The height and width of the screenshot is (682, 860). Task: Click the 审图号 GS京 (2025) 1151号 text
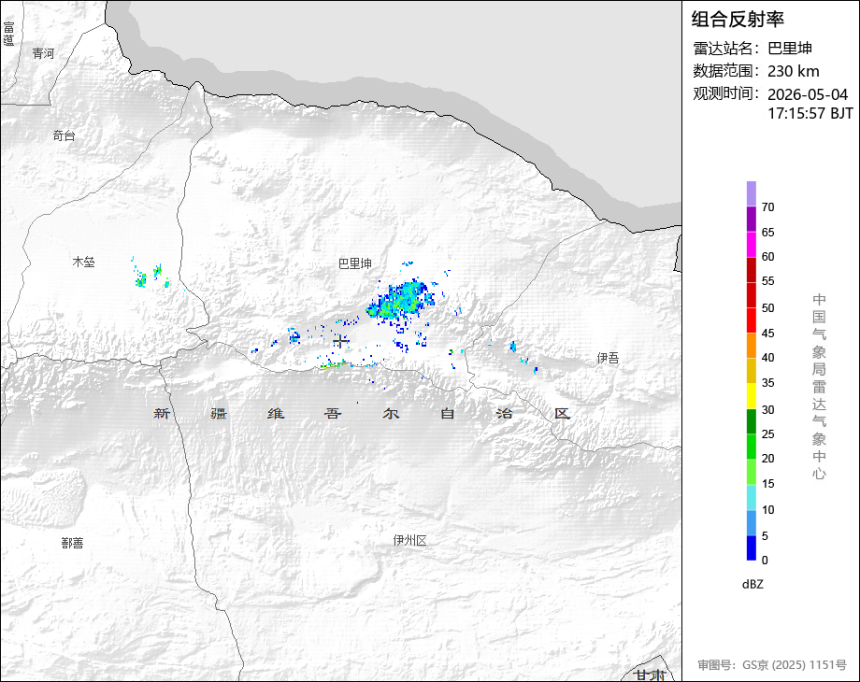point(772,665)
